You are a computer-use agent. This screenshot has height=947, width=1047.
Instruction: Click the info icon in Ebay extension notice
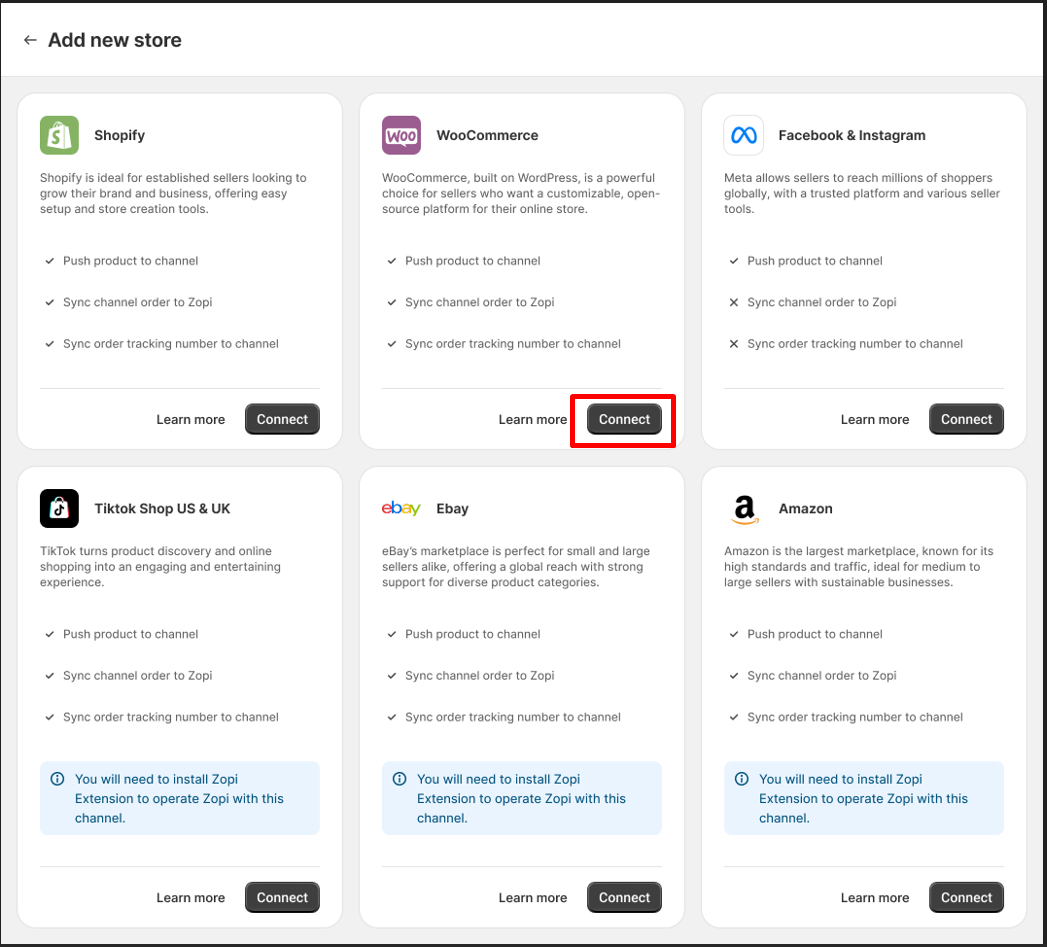tap(399, 779)
